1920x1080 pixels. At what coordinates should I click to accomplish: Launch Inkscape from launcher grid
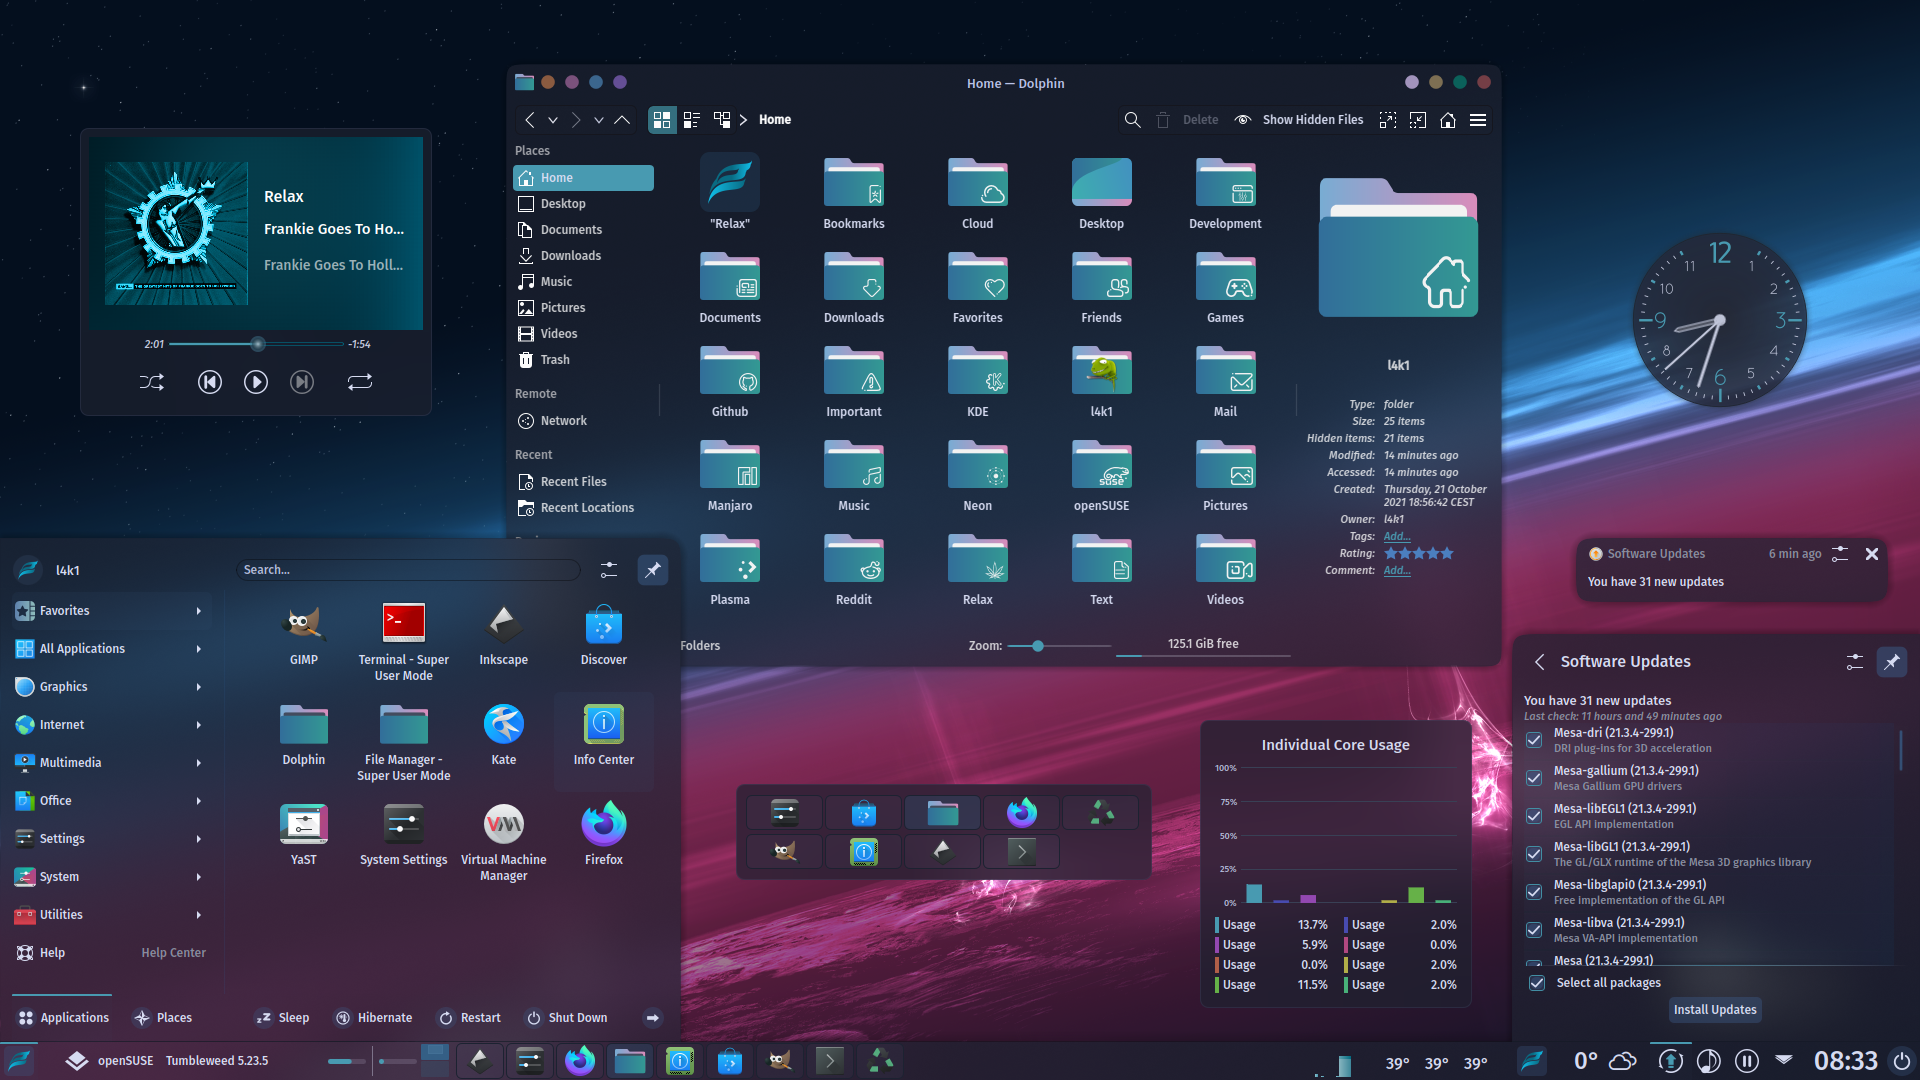tap(504, 637)
